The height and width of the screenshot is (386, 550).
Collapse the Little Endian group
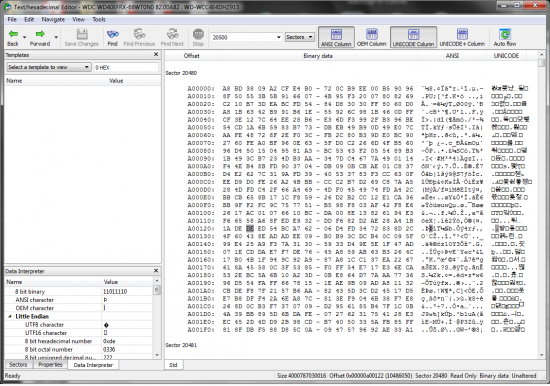[x=10, y=317]
